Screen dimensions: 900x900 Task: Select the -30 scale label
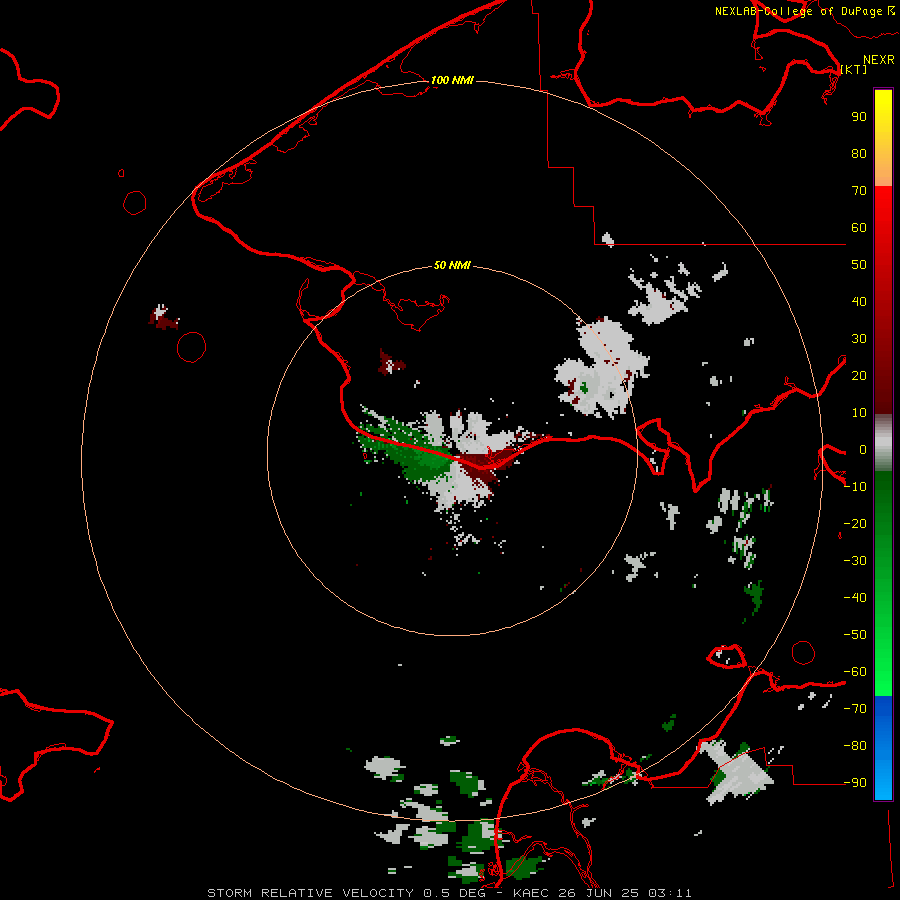tap(855, 561)
